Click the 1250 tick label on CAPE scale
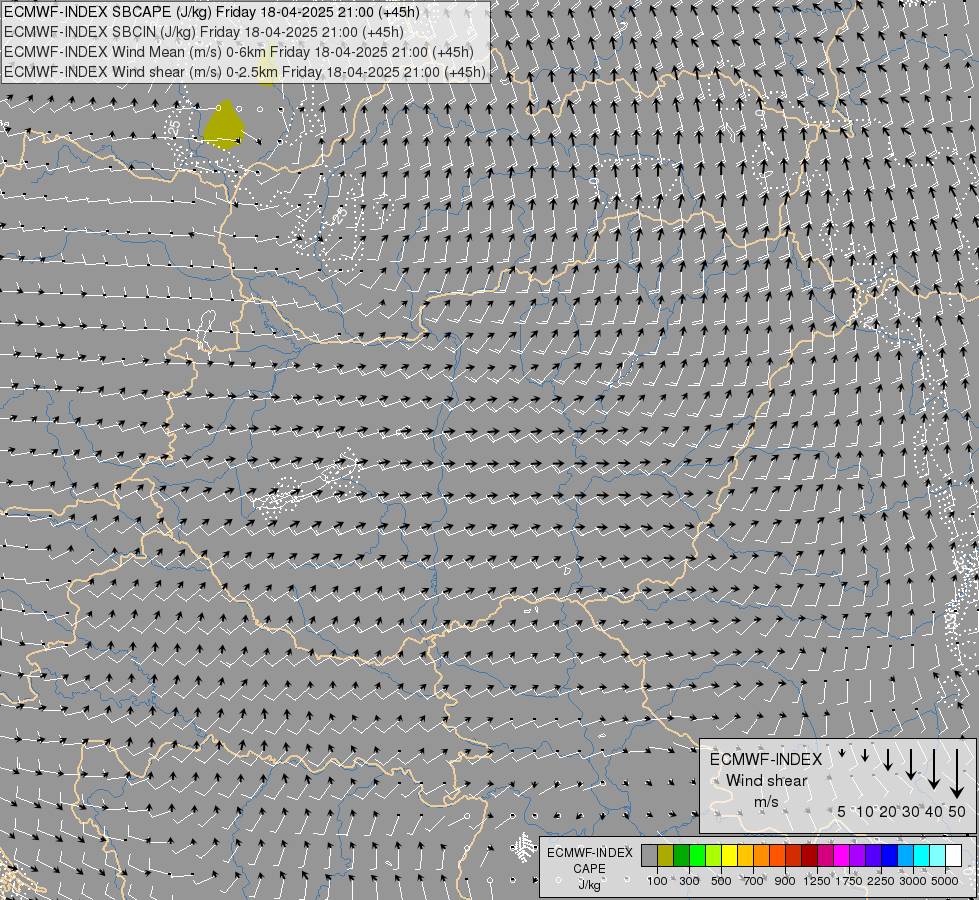The height and width of the screenshot is (900, 979). pos(817,881)
